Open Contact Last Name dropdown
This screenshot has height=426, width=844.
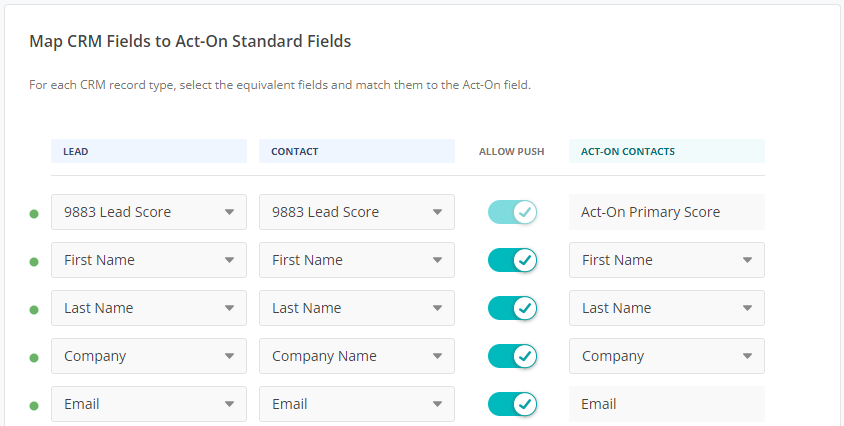pos(357,308)
